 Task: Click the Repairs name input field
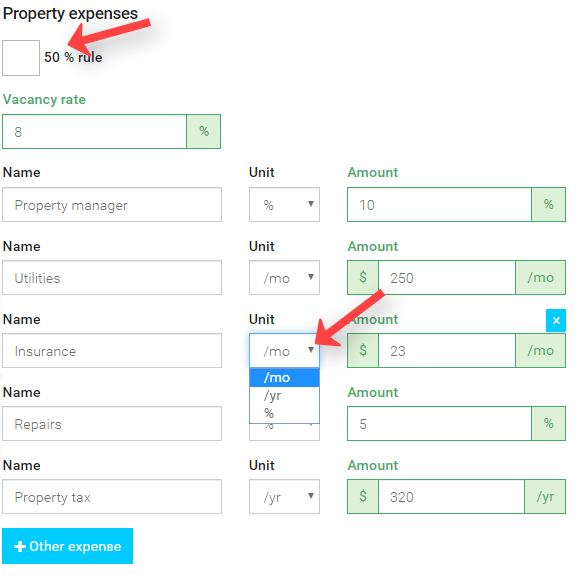click(112, 423)
